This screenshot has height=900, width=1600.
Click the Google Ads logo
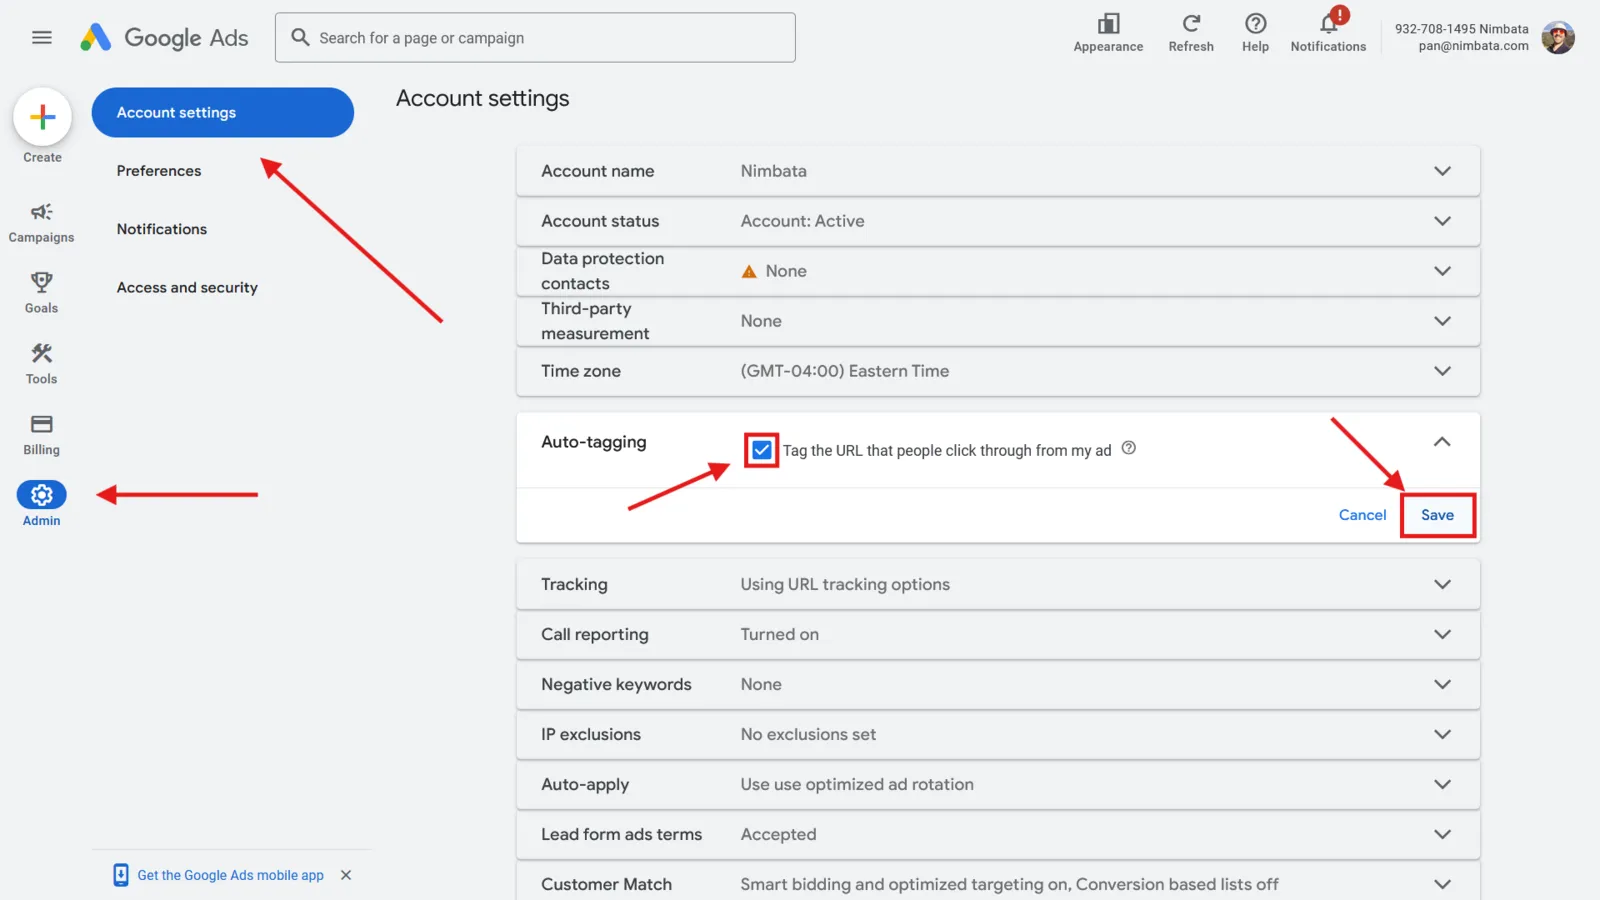coord(164,38)
